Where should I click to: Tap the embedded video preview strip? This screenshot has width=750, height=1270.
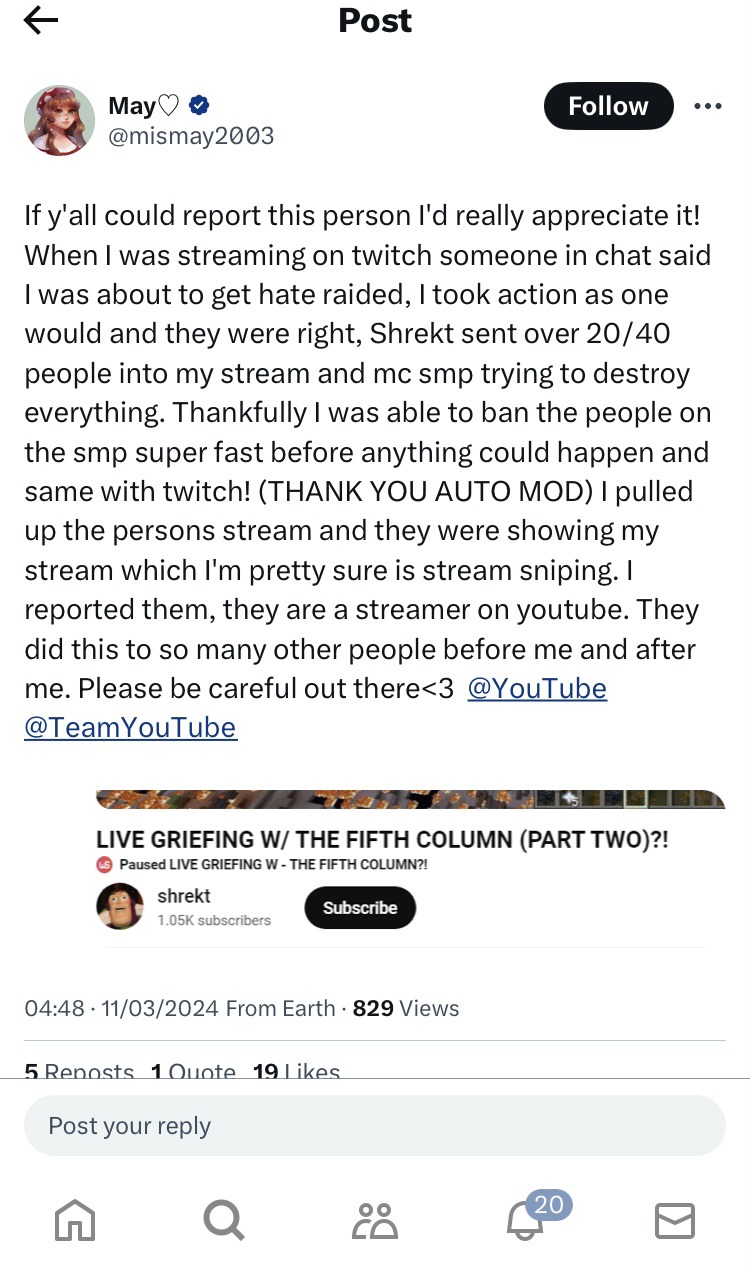point(410,799)
